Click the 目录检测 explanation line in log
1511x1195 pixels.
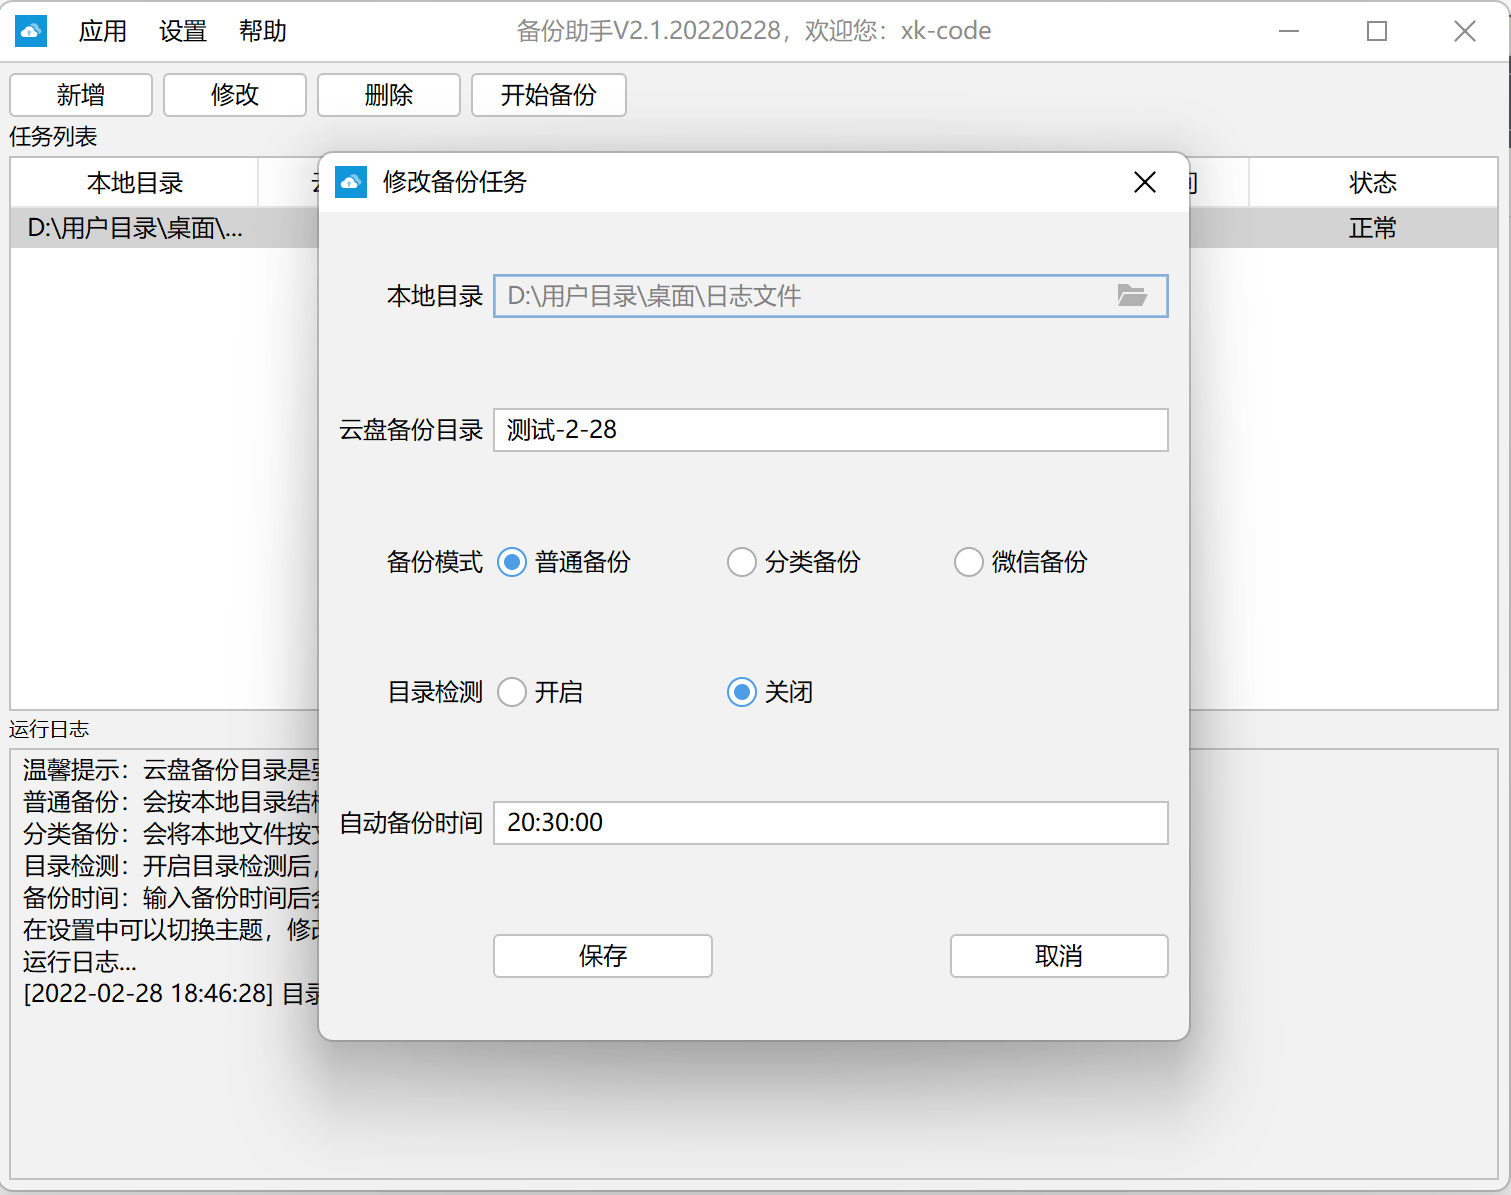click(x=171, y=866)
